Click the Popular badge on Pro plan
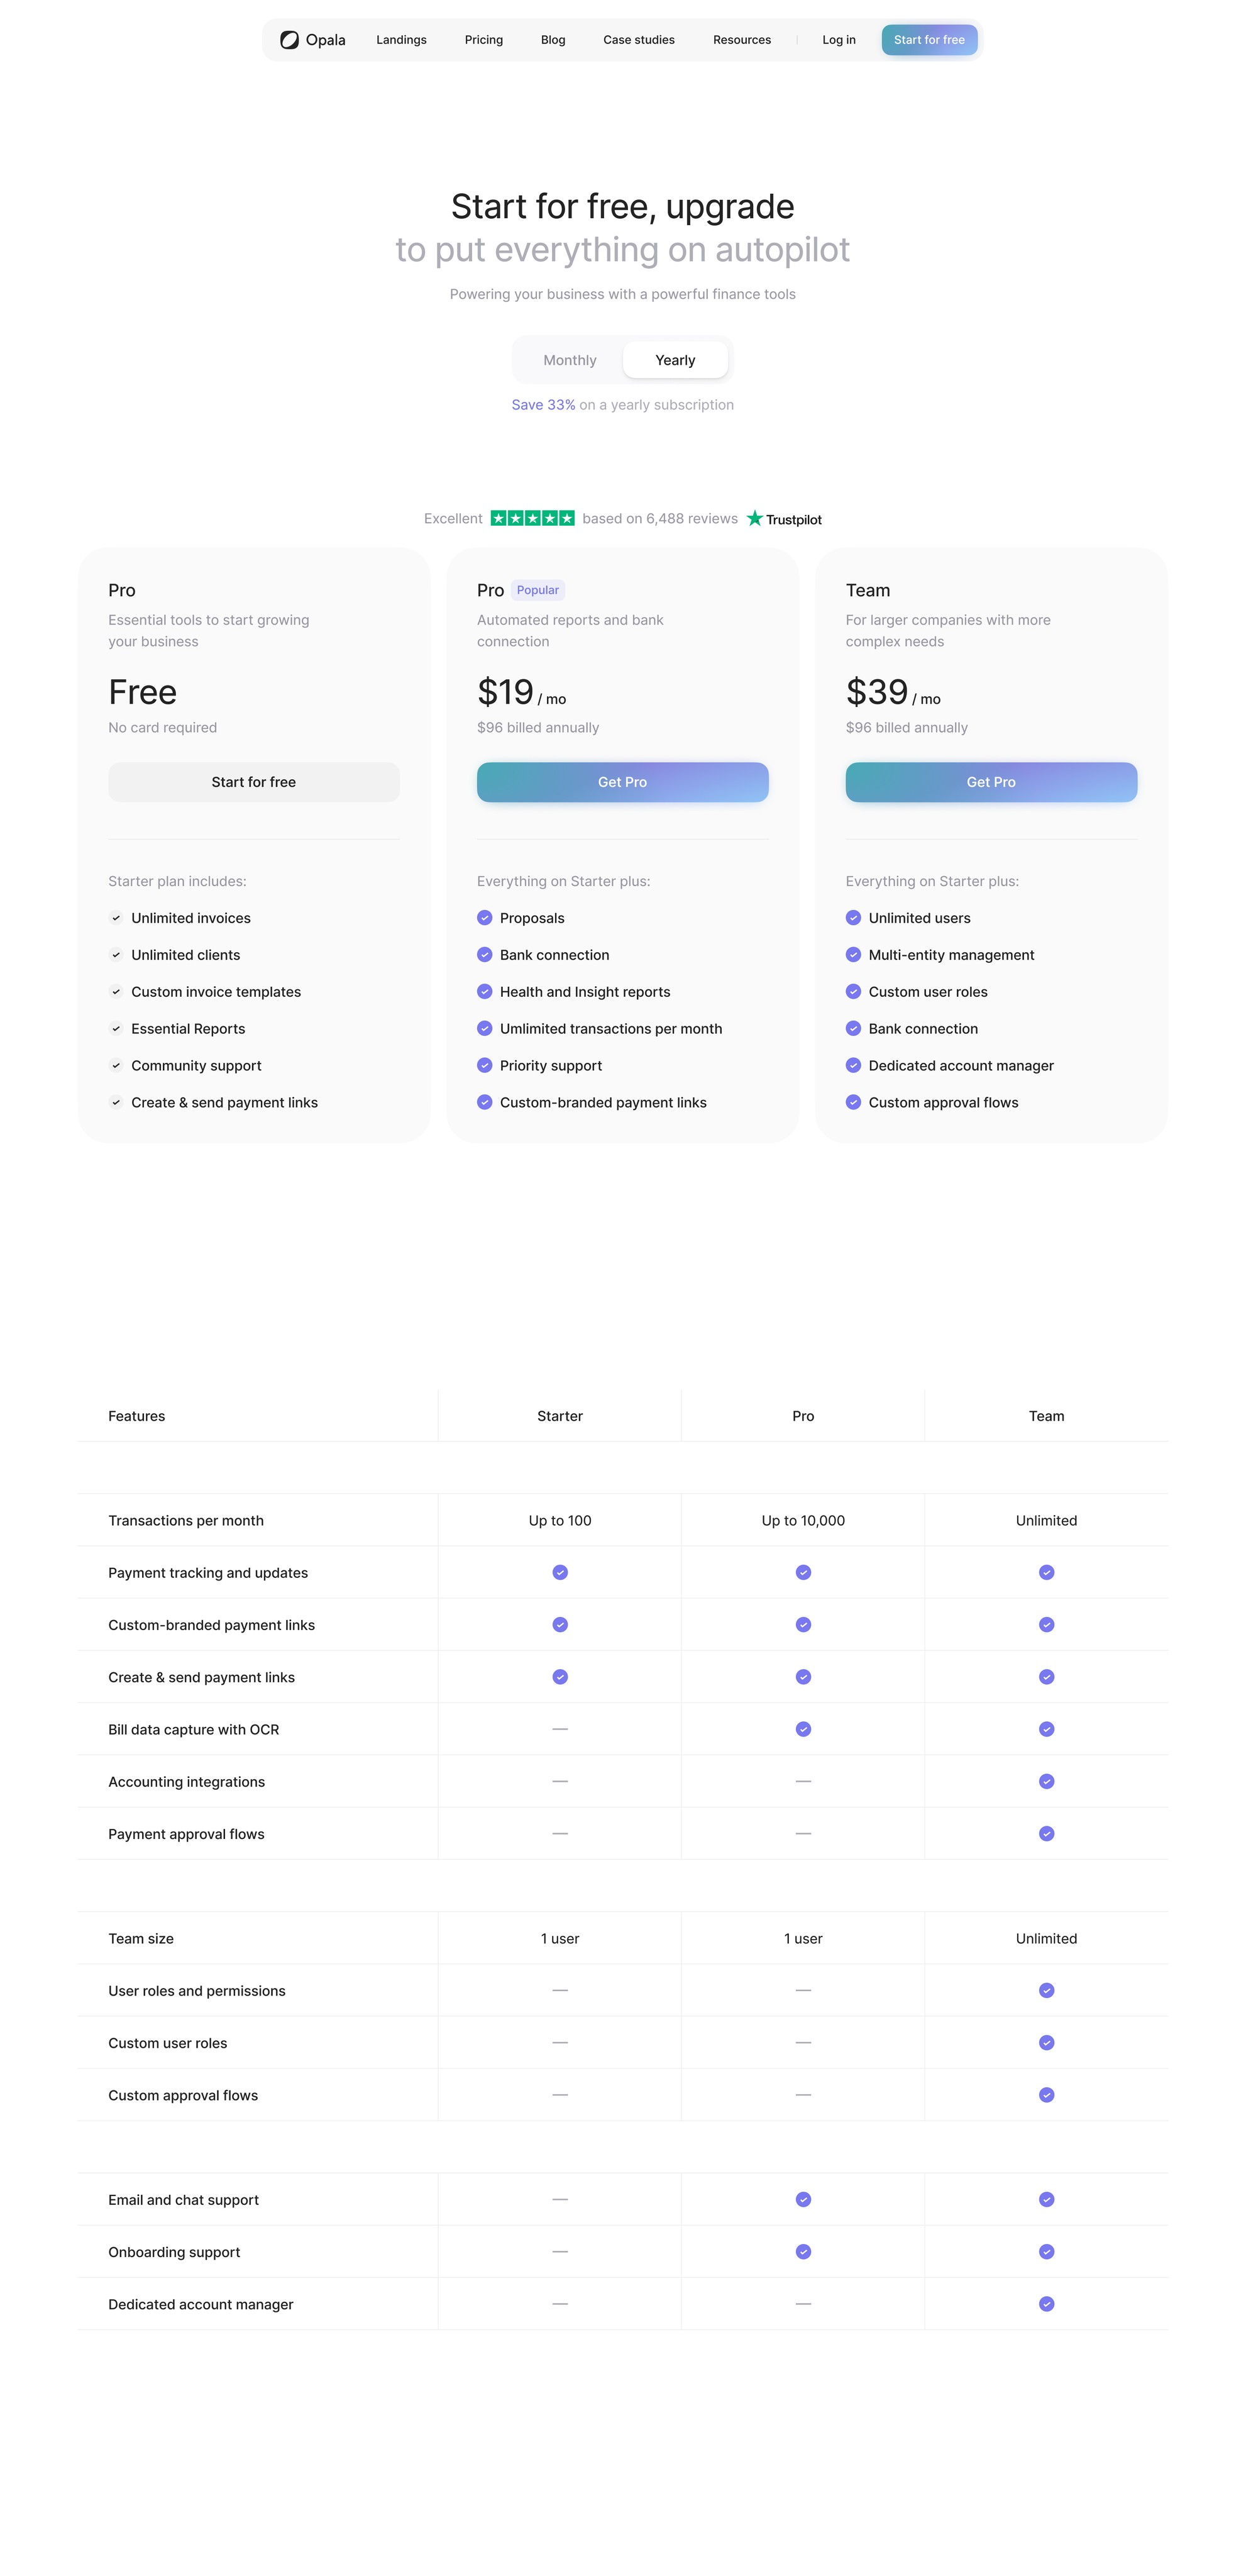Screen dimensions: 1246x2576 538,590
